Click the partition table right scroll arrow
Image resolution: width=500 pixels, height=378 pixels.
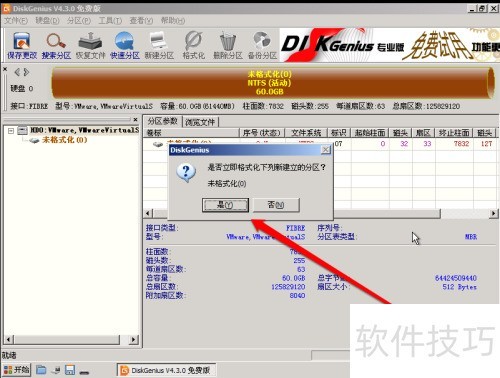coord(493,213)
